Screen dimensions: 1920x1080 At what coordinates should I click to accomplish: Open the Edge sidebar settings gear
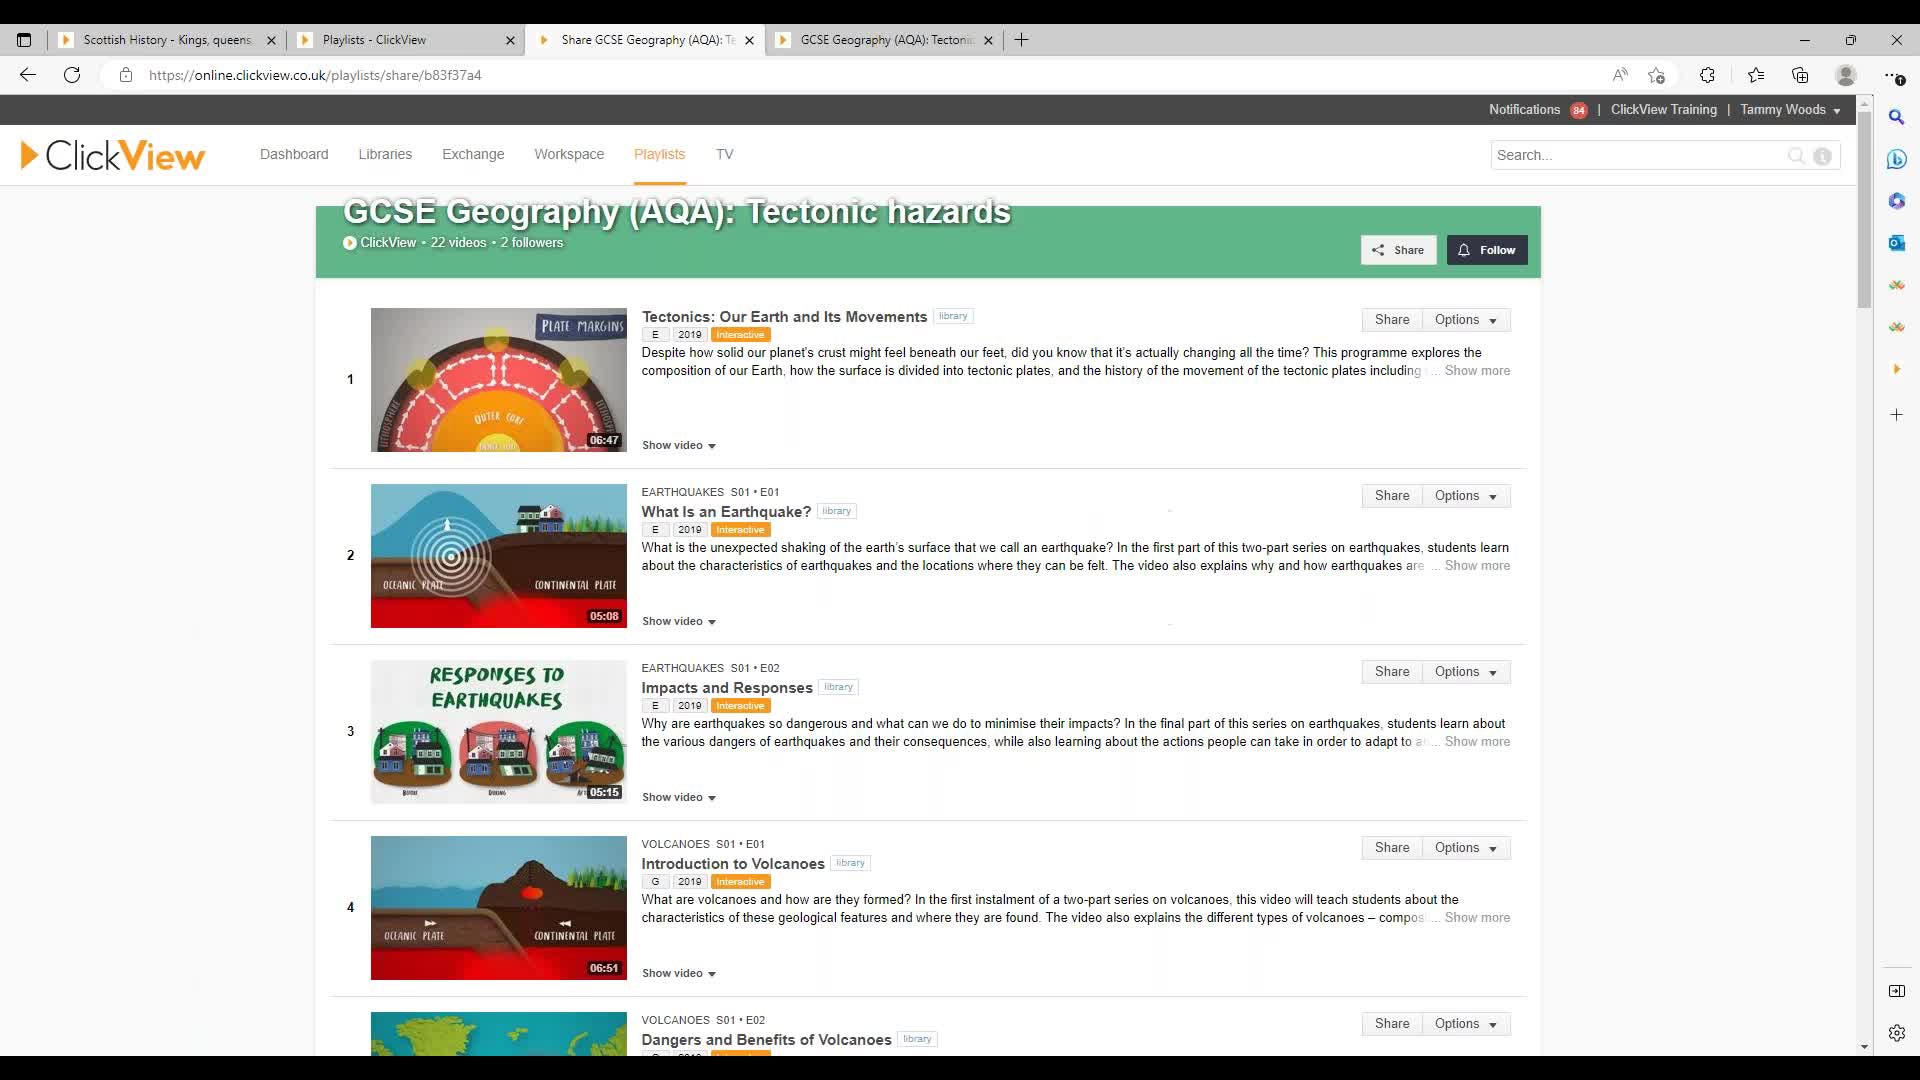click(1896, 1033)
